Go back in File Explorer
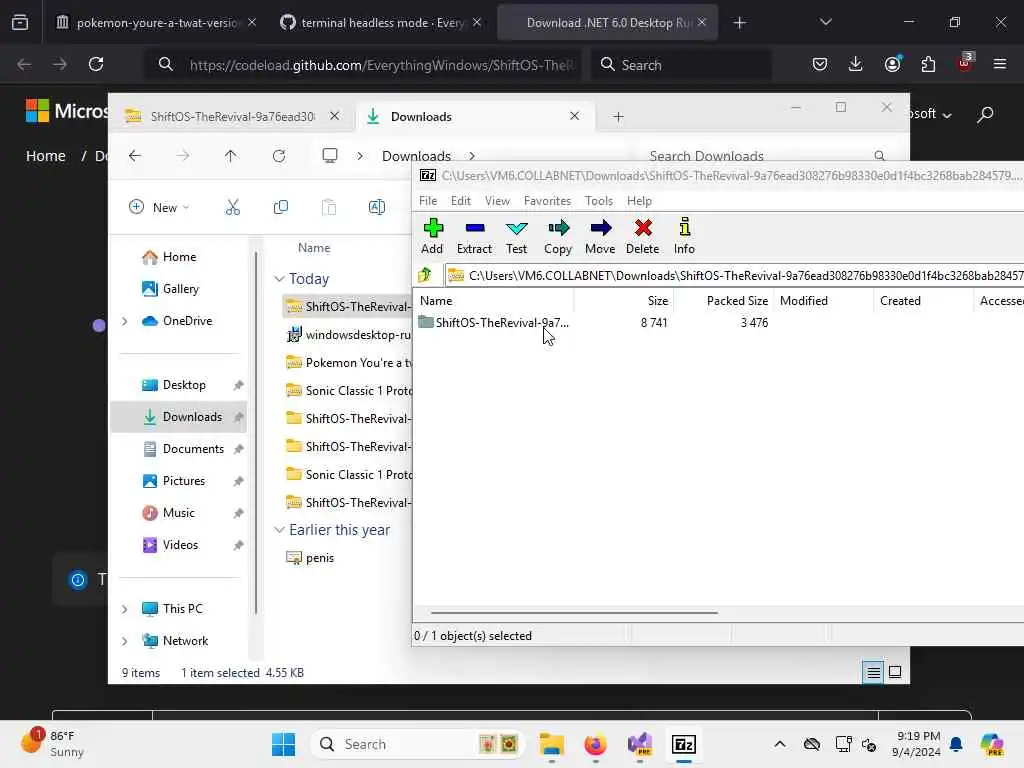Viewport: 1024px width, 768px height. [135, 155]
